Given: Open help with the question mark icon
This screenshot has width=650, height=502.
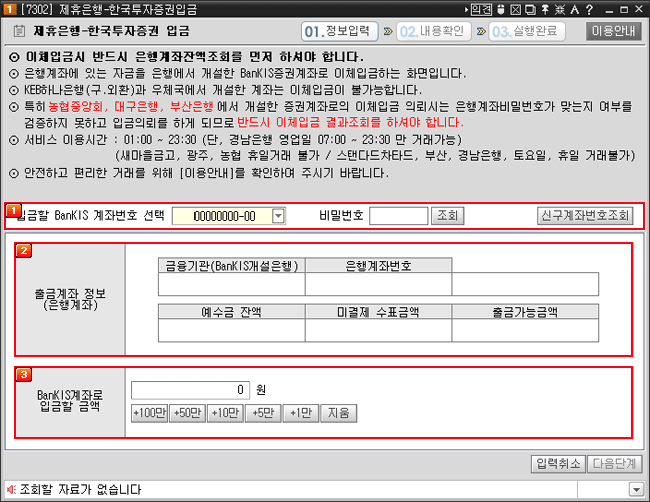Looking at the screenshot, I should [589, 9].
